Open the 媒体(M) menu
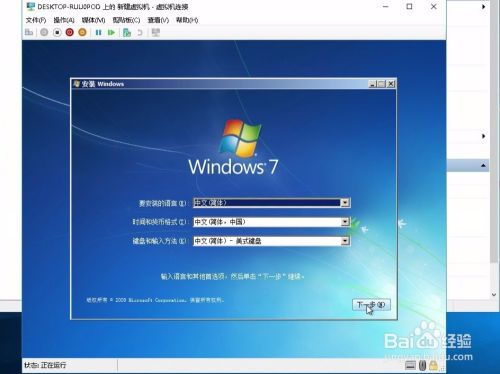The height and width of the screenshot is (374, 500). coord(93,20)
